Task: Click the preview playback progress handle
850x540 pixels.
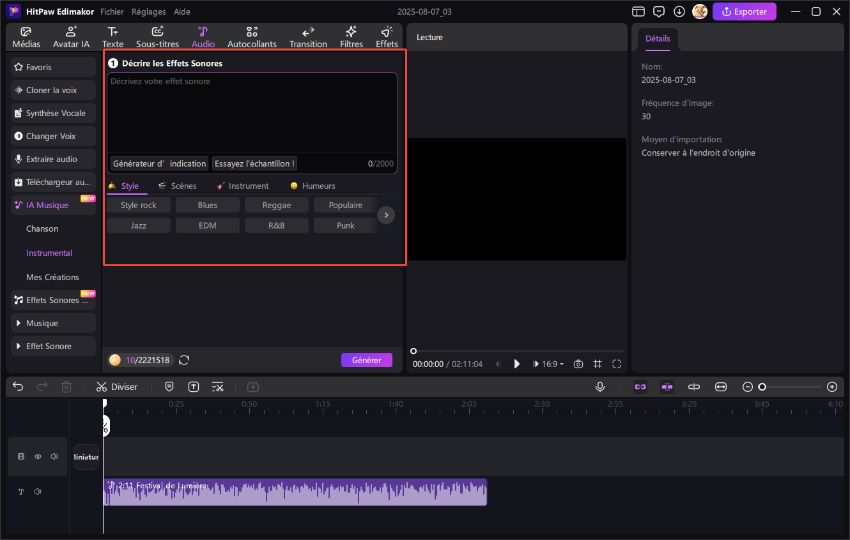Action: point(414,351)
